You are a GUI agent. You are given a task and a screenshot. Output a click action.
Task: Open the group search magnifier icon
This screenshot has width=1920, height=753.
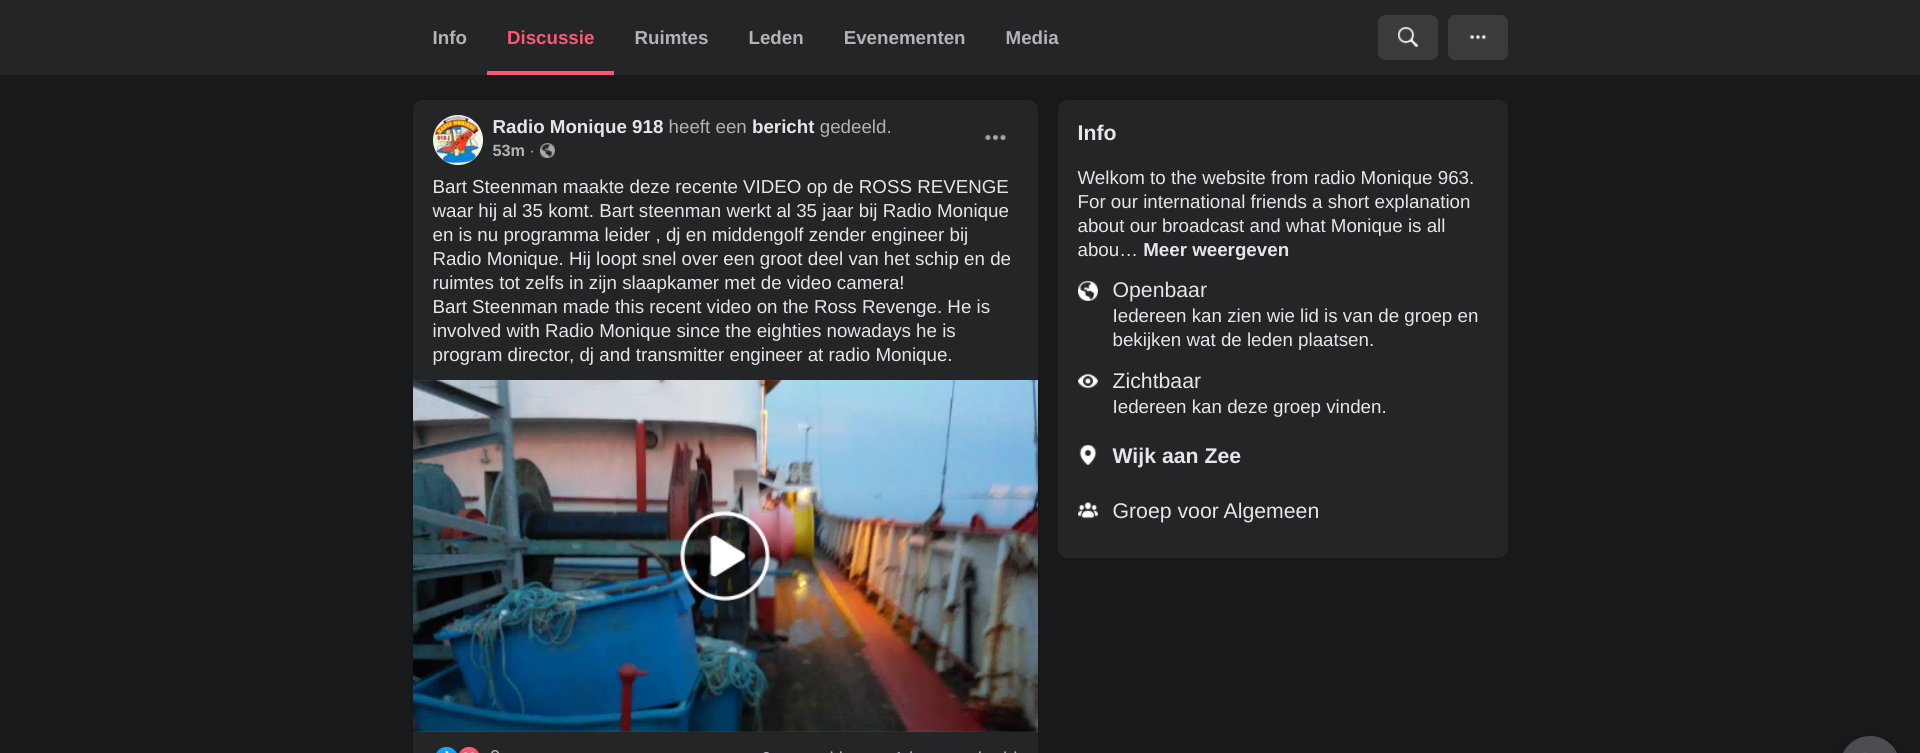(x=1407, y=37)
